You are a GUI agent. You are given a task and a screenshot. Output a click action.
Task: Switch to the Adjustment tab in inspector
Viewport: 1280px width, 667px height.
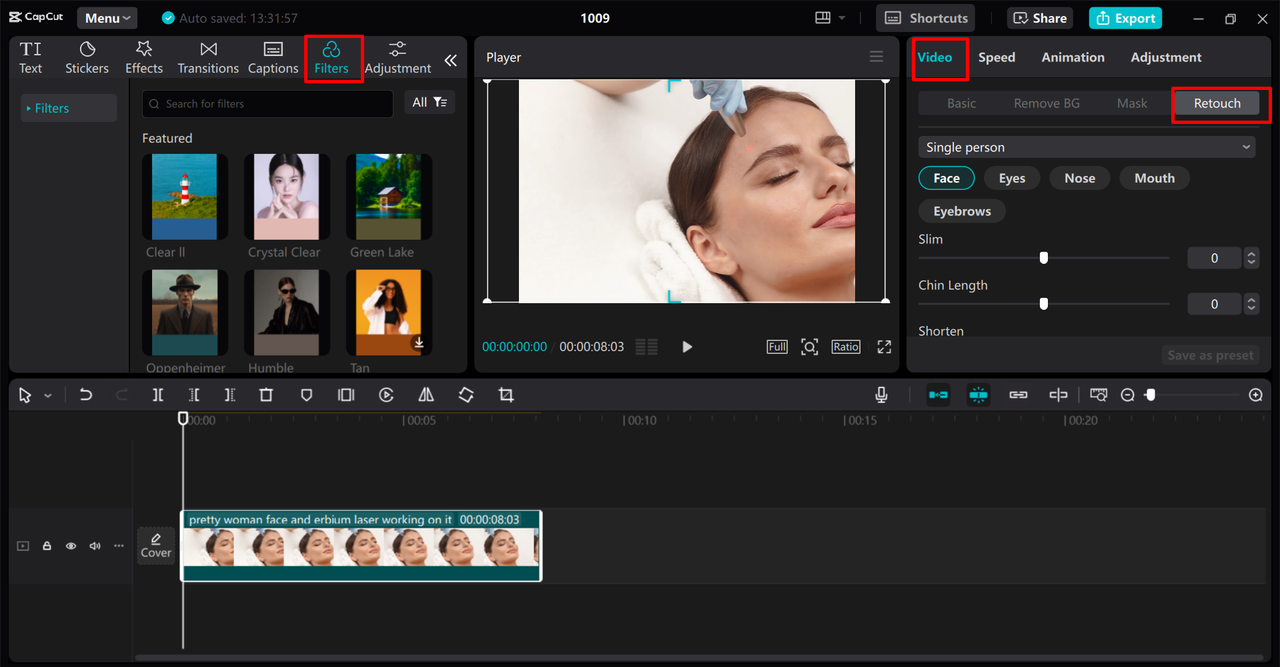(1166, 57)
